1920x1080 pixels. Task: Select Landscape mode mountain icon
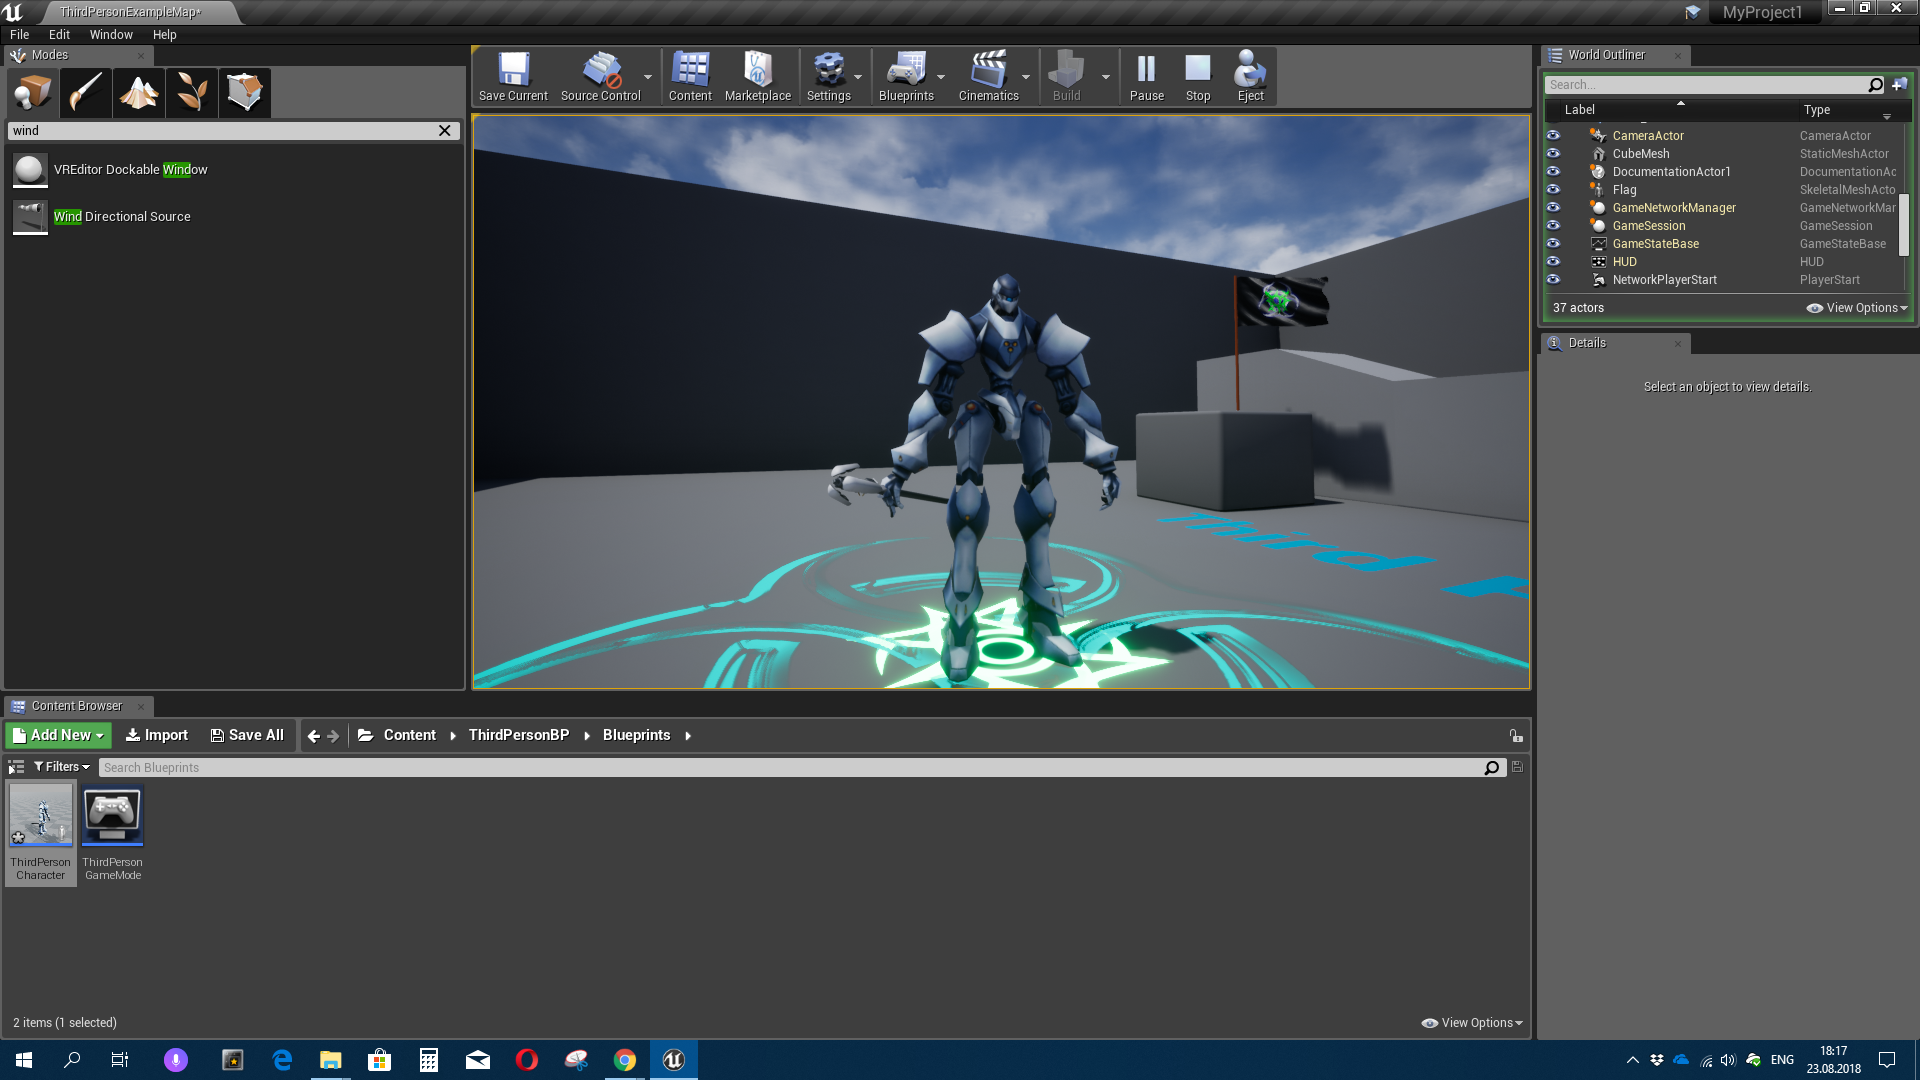[139, 93]
